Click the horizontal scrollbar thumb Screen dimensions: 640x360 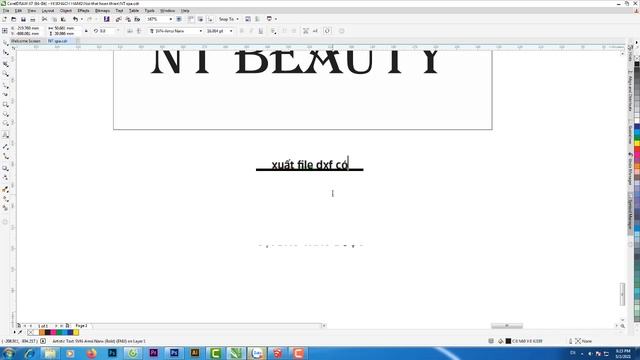pyautogui.click(x=507, y=326)
